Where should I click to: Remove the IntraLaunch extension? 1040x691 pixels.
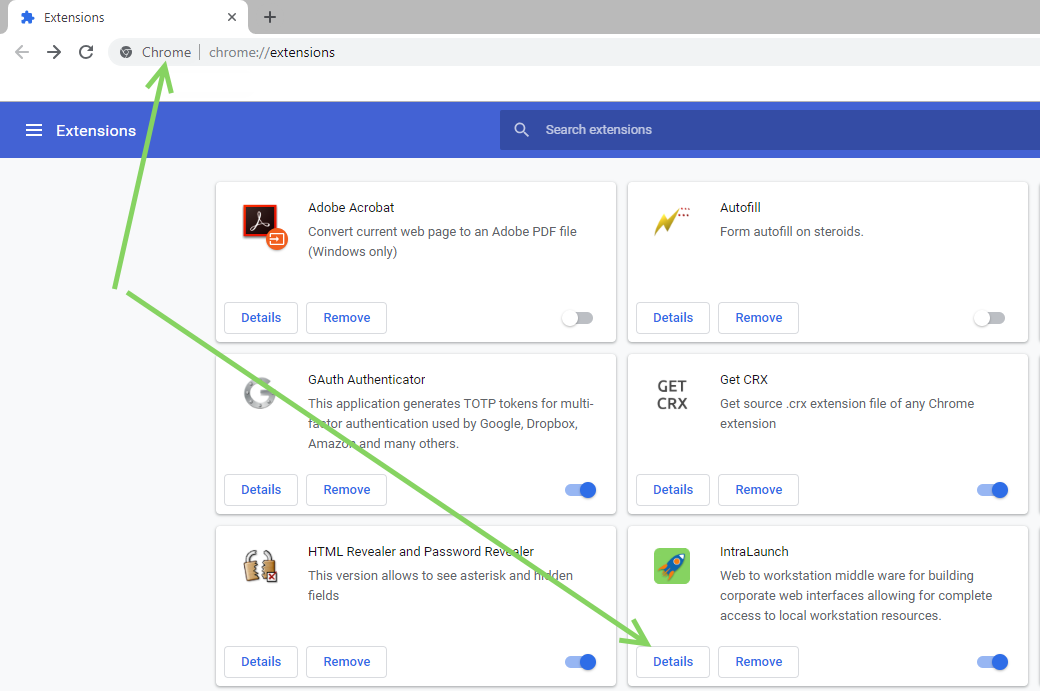tap(758, 662)
